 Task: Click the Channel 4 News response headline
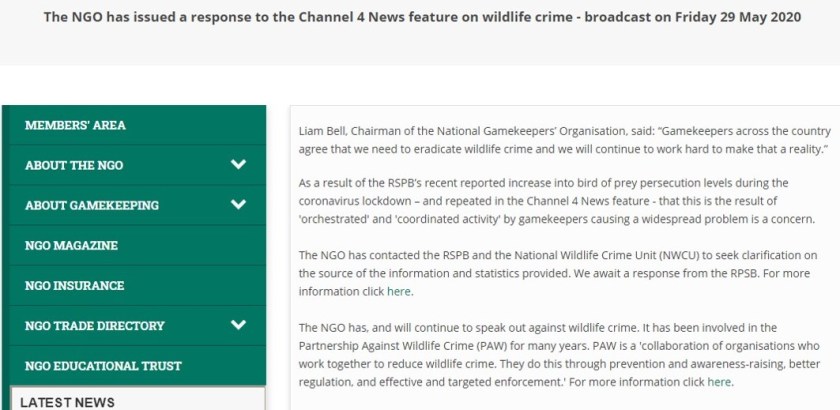click(x=422, y=20)
